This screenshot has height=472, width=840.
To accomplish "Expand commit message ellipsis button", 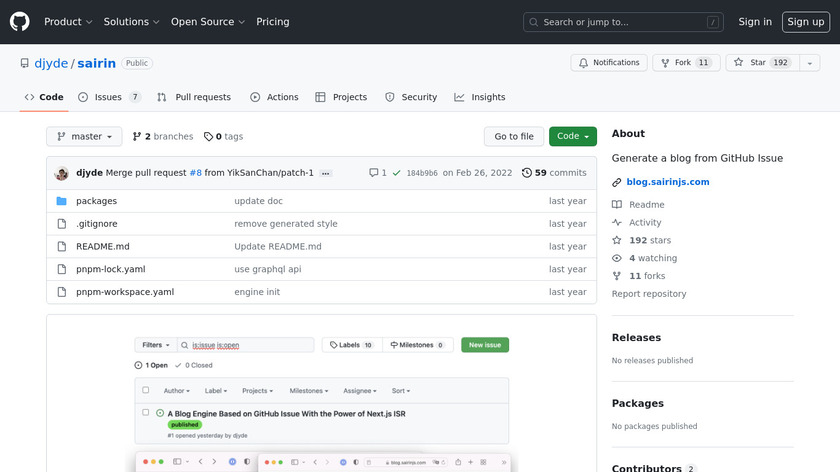I will (326, 173).
